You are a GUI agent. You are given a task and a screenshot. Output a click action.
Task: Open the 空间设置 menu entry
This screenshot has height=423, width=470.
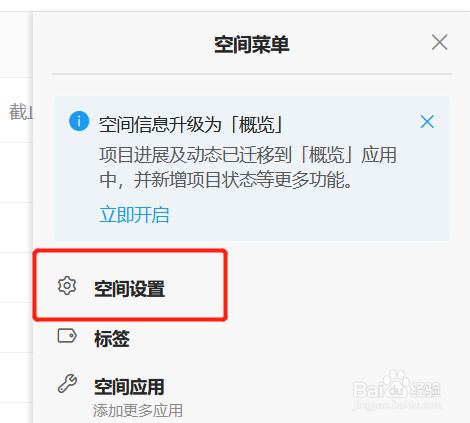(130, 289)
